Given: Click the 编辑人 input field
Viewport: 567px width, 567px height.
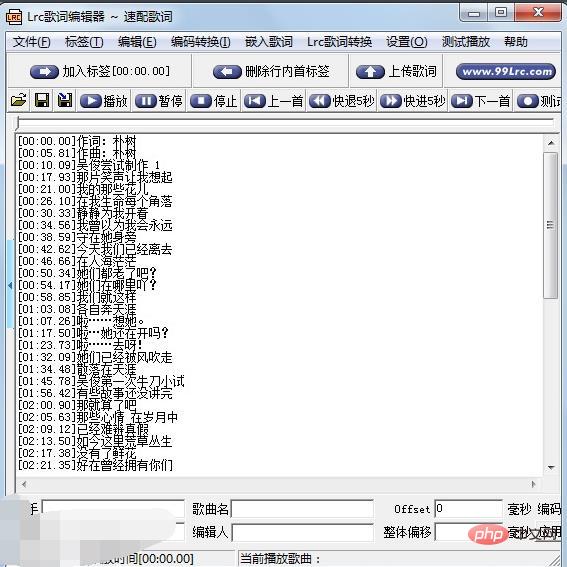Looking at the screenshot, I should [x=302, y=532].
